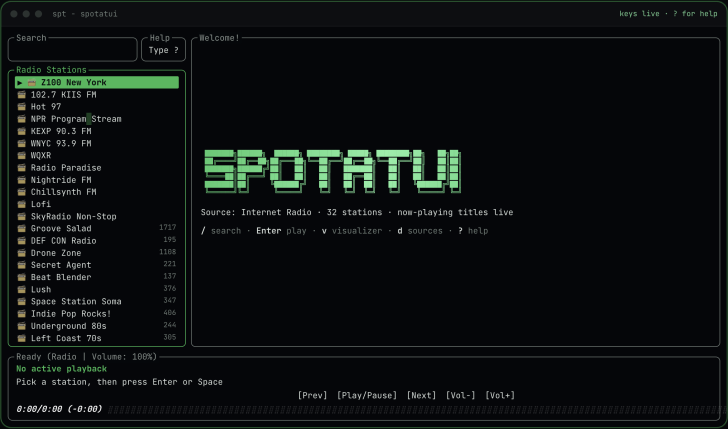Open the Help box showing Type ?
This screenshot has height=429, width=728.
(163, 49)
